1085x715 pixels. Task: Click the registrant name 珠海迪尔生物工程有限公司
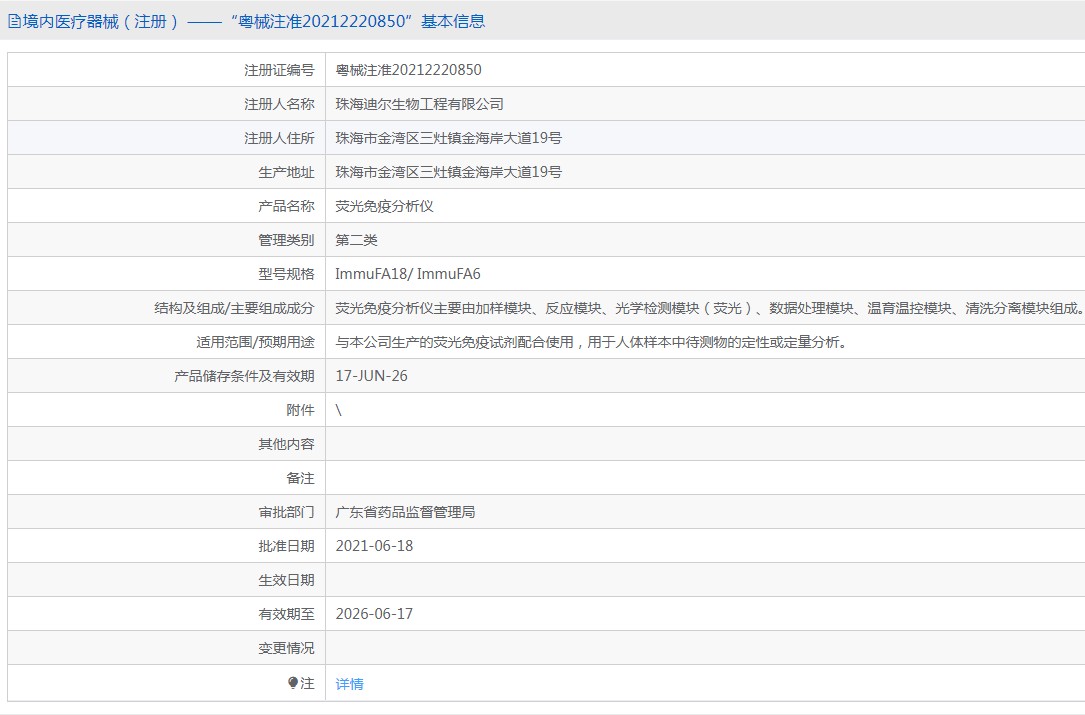coord(419,104)
